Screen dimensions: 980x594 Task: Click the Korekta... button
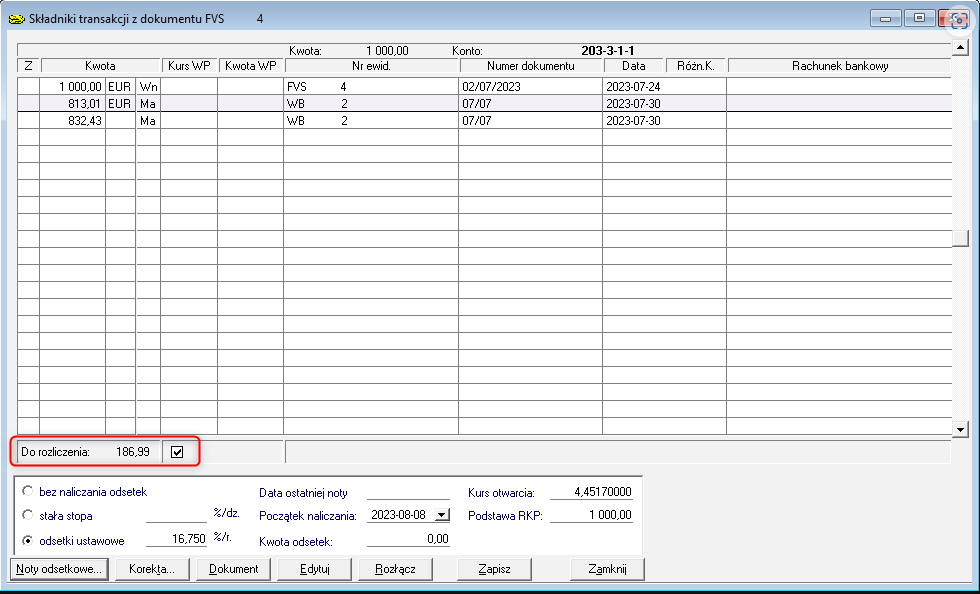(x=152, y=569)
